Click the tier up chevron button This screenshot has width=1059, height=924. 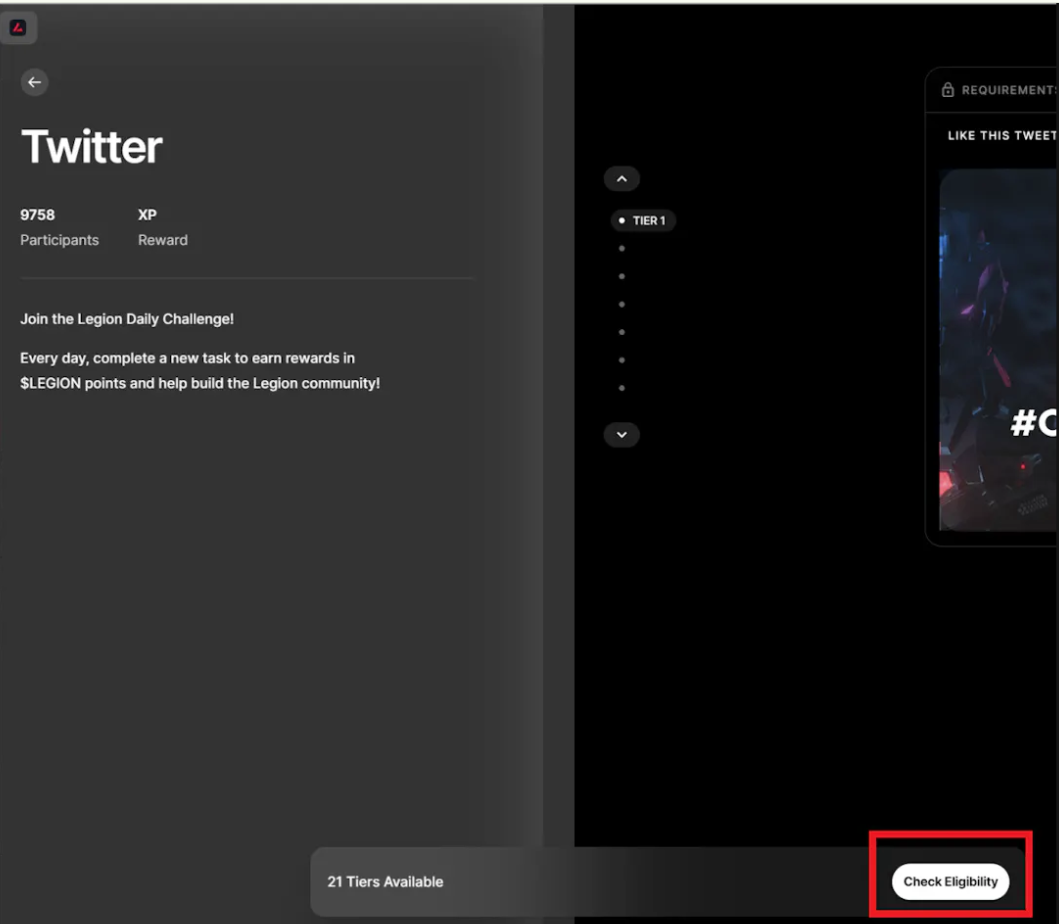(621, 179)
